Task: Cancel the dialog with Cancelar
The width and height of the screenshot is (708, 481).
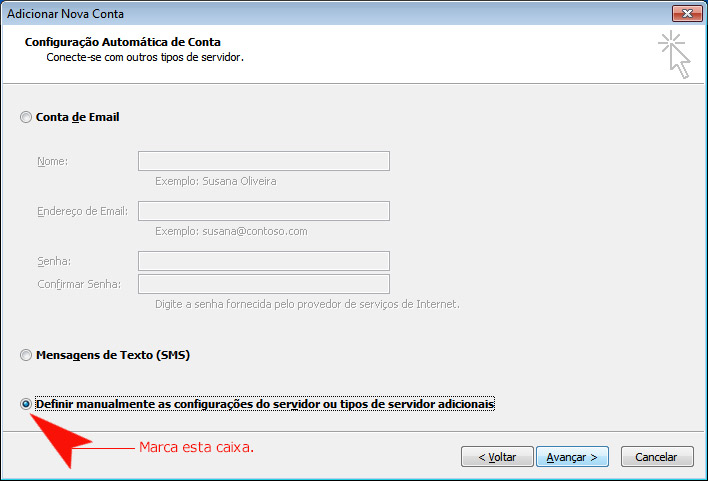Action: click(657, 457)
